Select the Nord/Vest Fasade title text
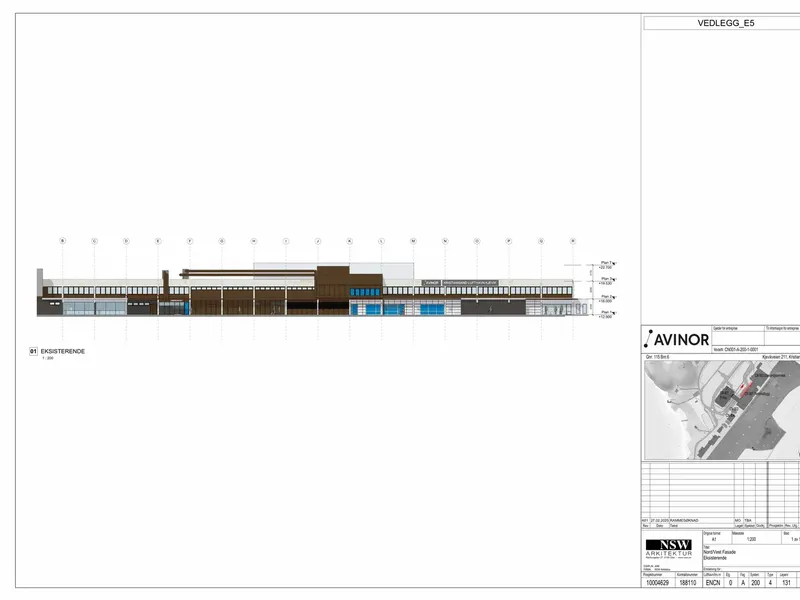The height and width of the screenshot is (600, 800). coord(719,552)
